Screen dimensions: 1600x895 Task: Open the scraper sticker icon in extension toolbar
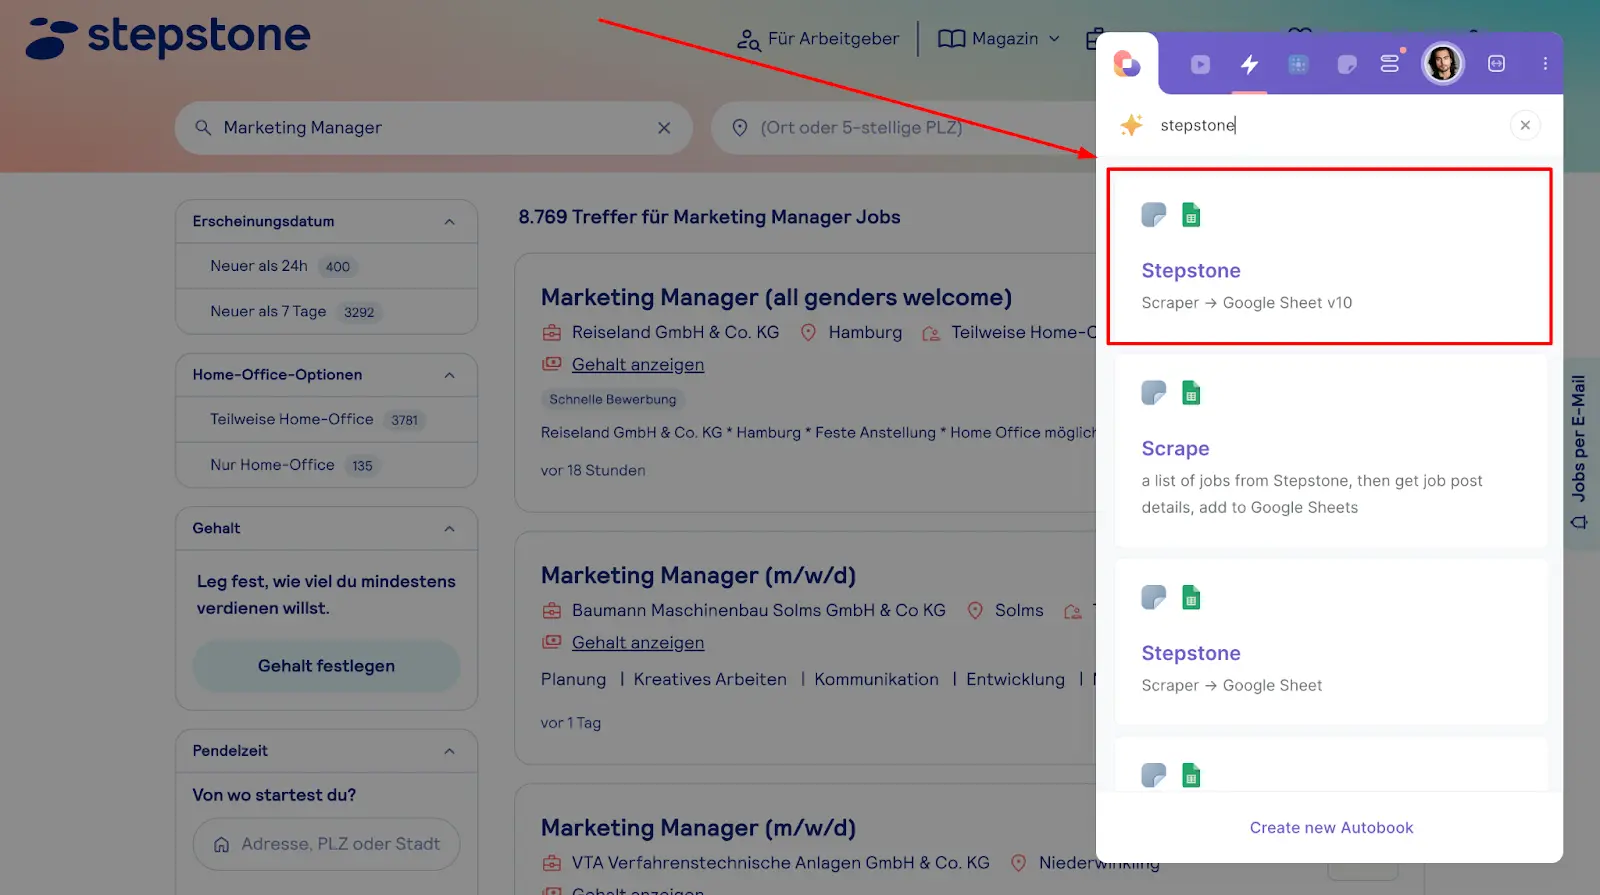point(1347,64)
